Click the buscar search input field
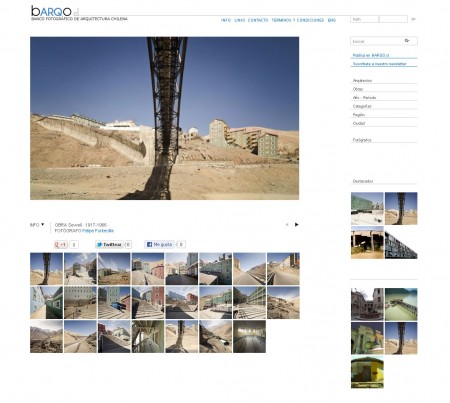 coord(377,41)
